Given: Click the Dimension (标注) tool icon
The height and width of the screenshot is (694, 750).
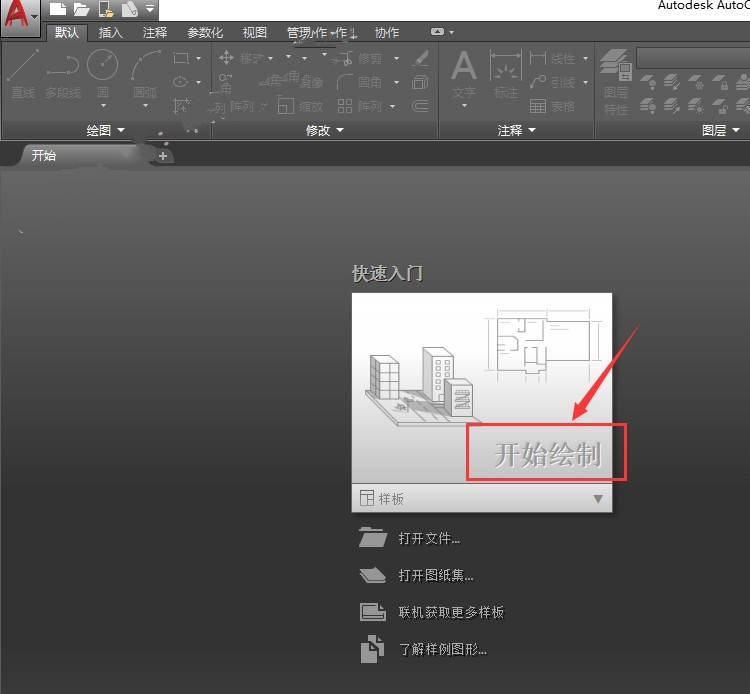Looking at the screenshot, I should pyautogui.click(x=506, y=68).
